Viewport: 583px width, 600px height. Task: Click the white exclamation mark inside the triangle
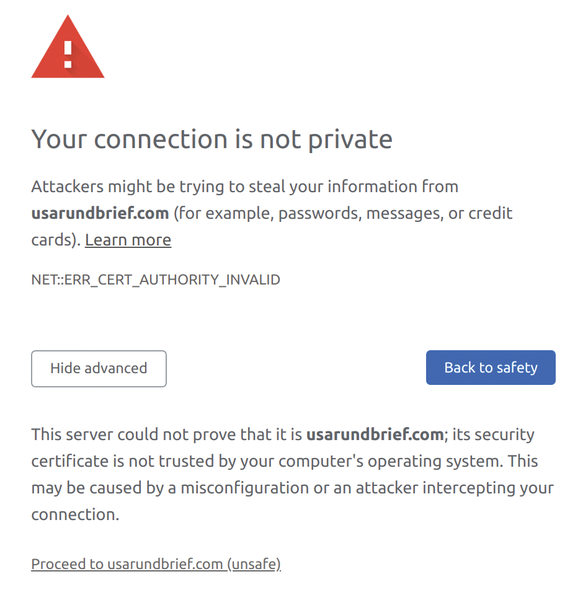[68, 54]
